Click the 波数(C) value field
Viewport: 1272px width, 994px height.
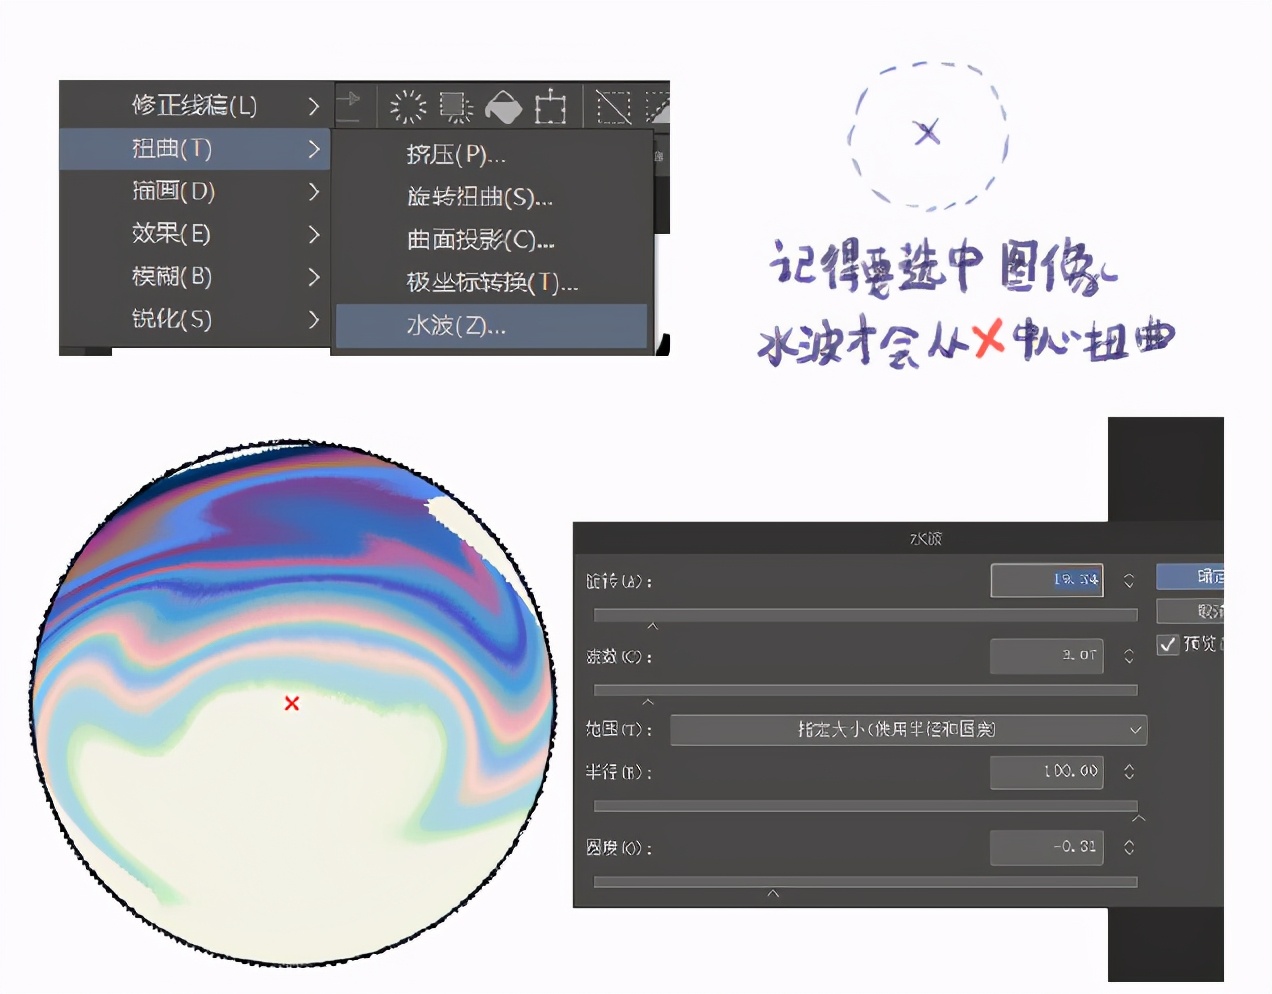[1047, 656]
